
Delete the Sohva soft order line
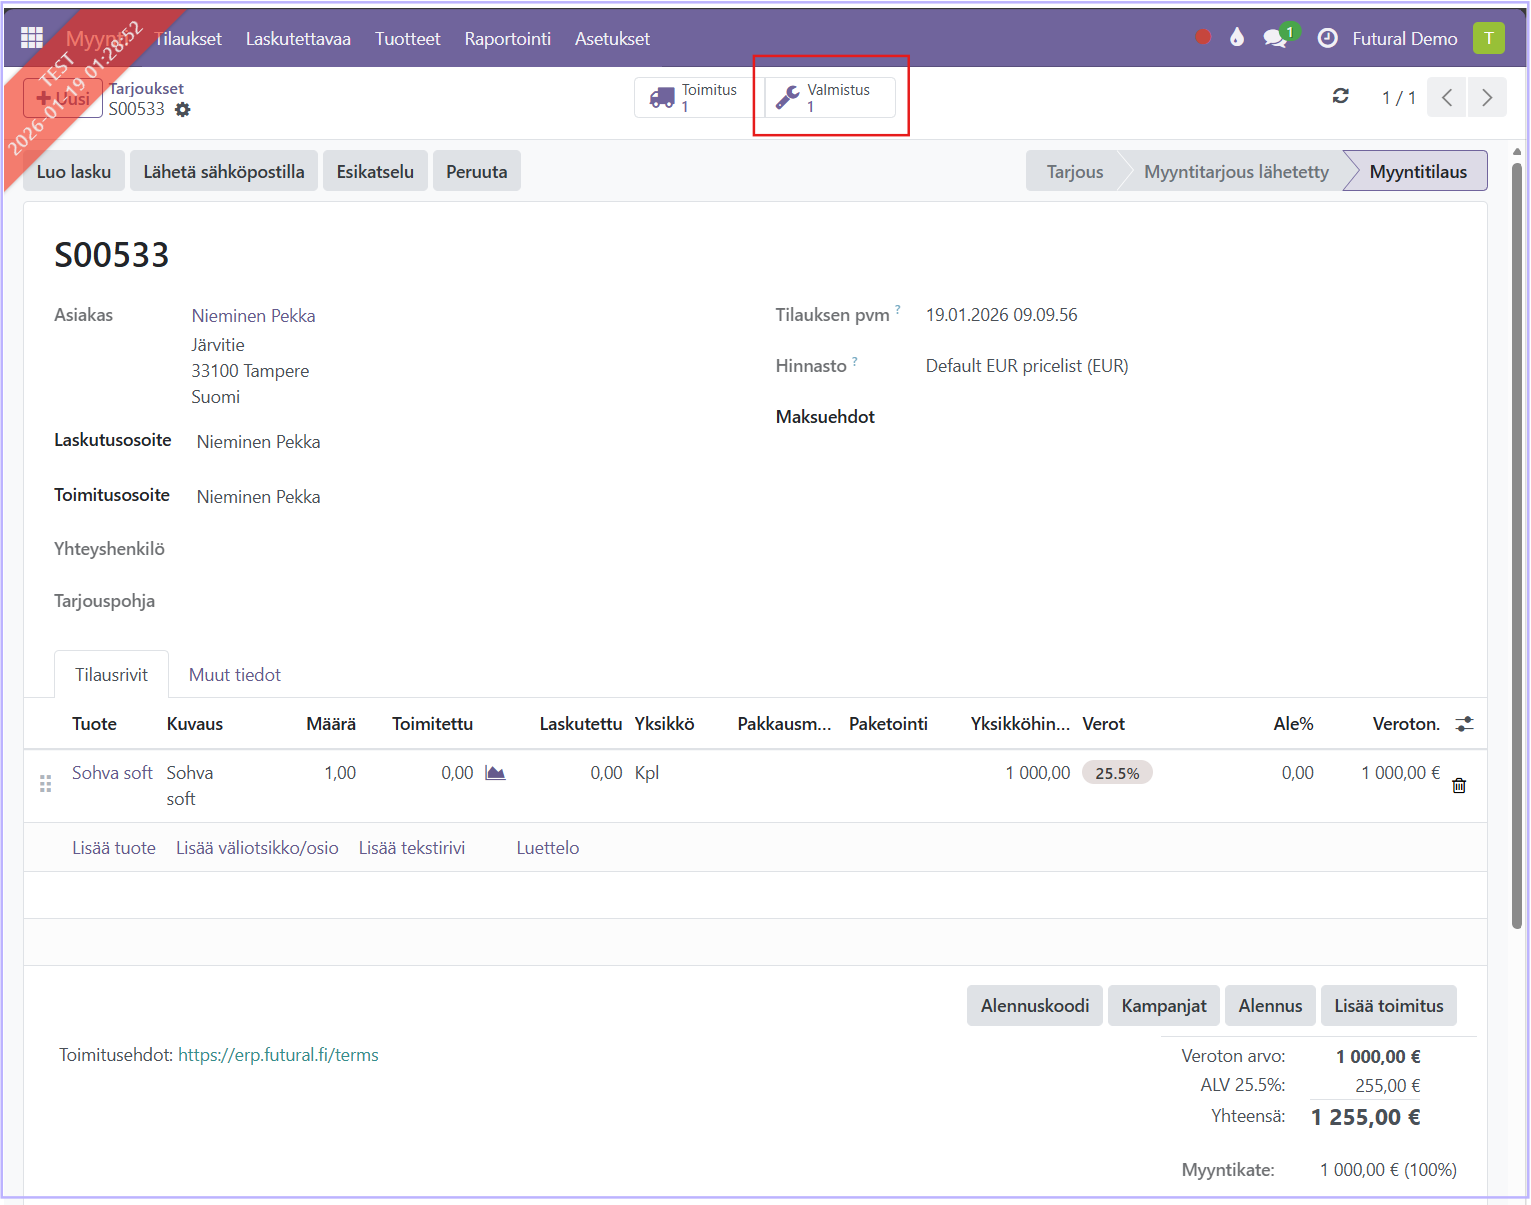click(x=1459, y=786)
